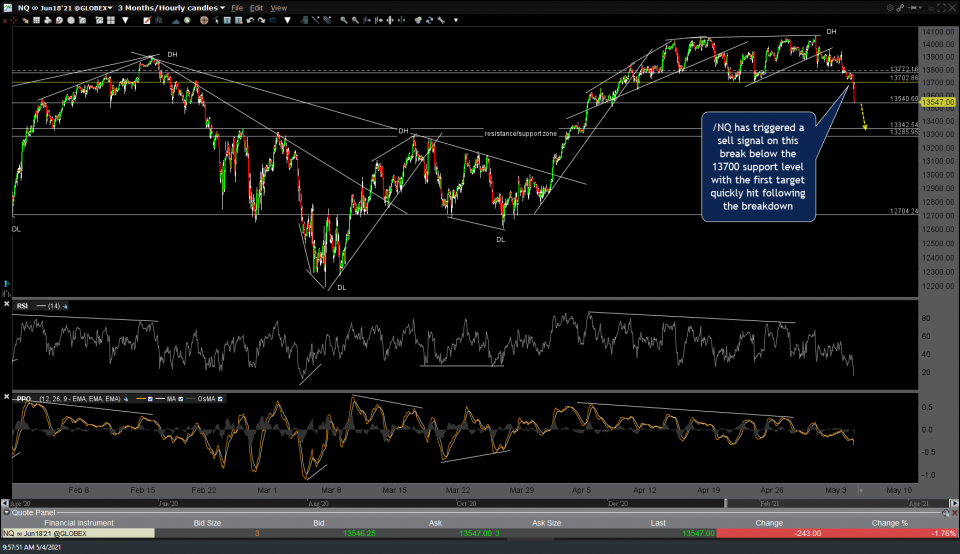Image resolution: width=960 pixels, height=554 pixels.
Task: Open dropdown arrow beside the pin icon
Action: 920,7
